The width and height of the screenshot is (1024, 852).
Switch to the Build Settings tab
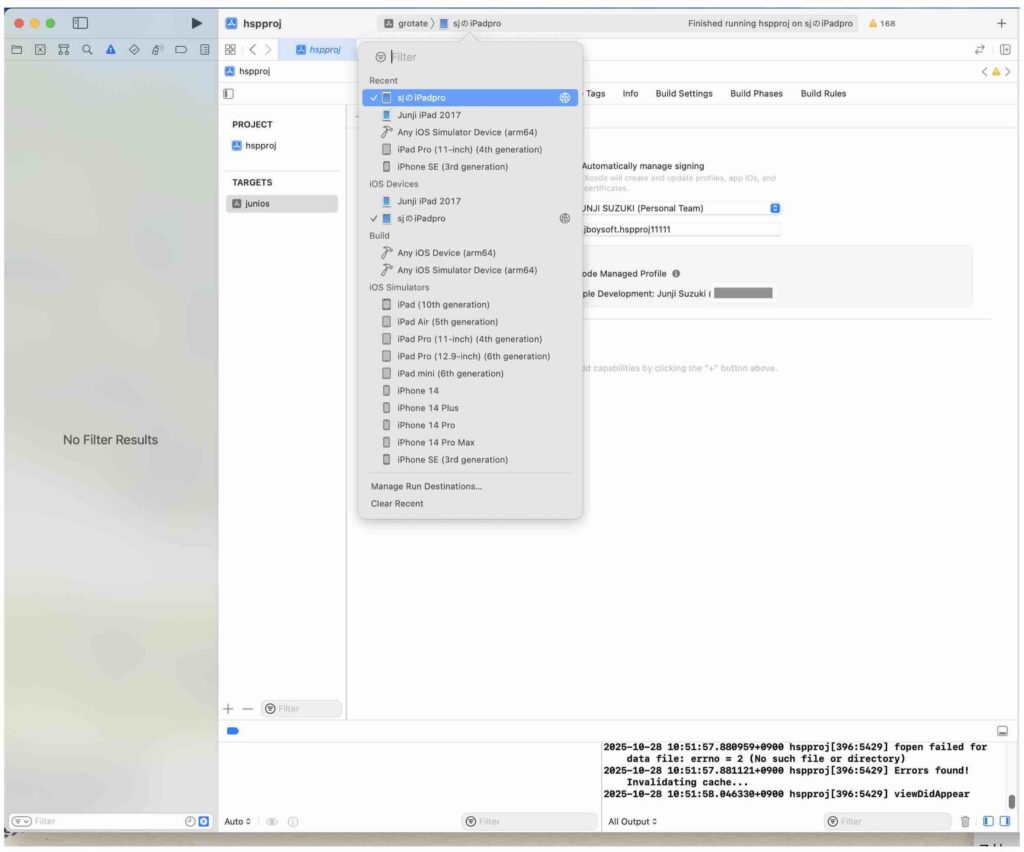pyautogui.click(x=684, y=94)
